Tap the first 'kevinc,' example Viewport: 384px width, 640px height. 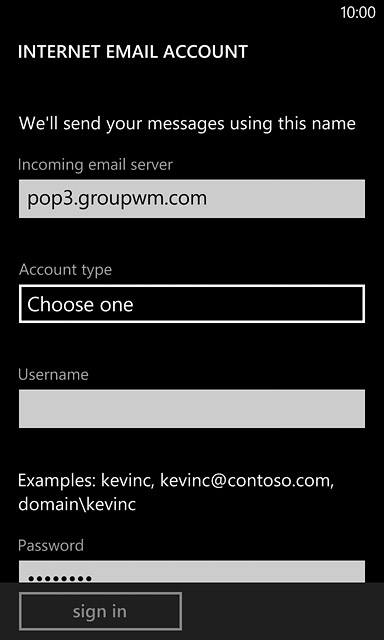tap(128, 481)
